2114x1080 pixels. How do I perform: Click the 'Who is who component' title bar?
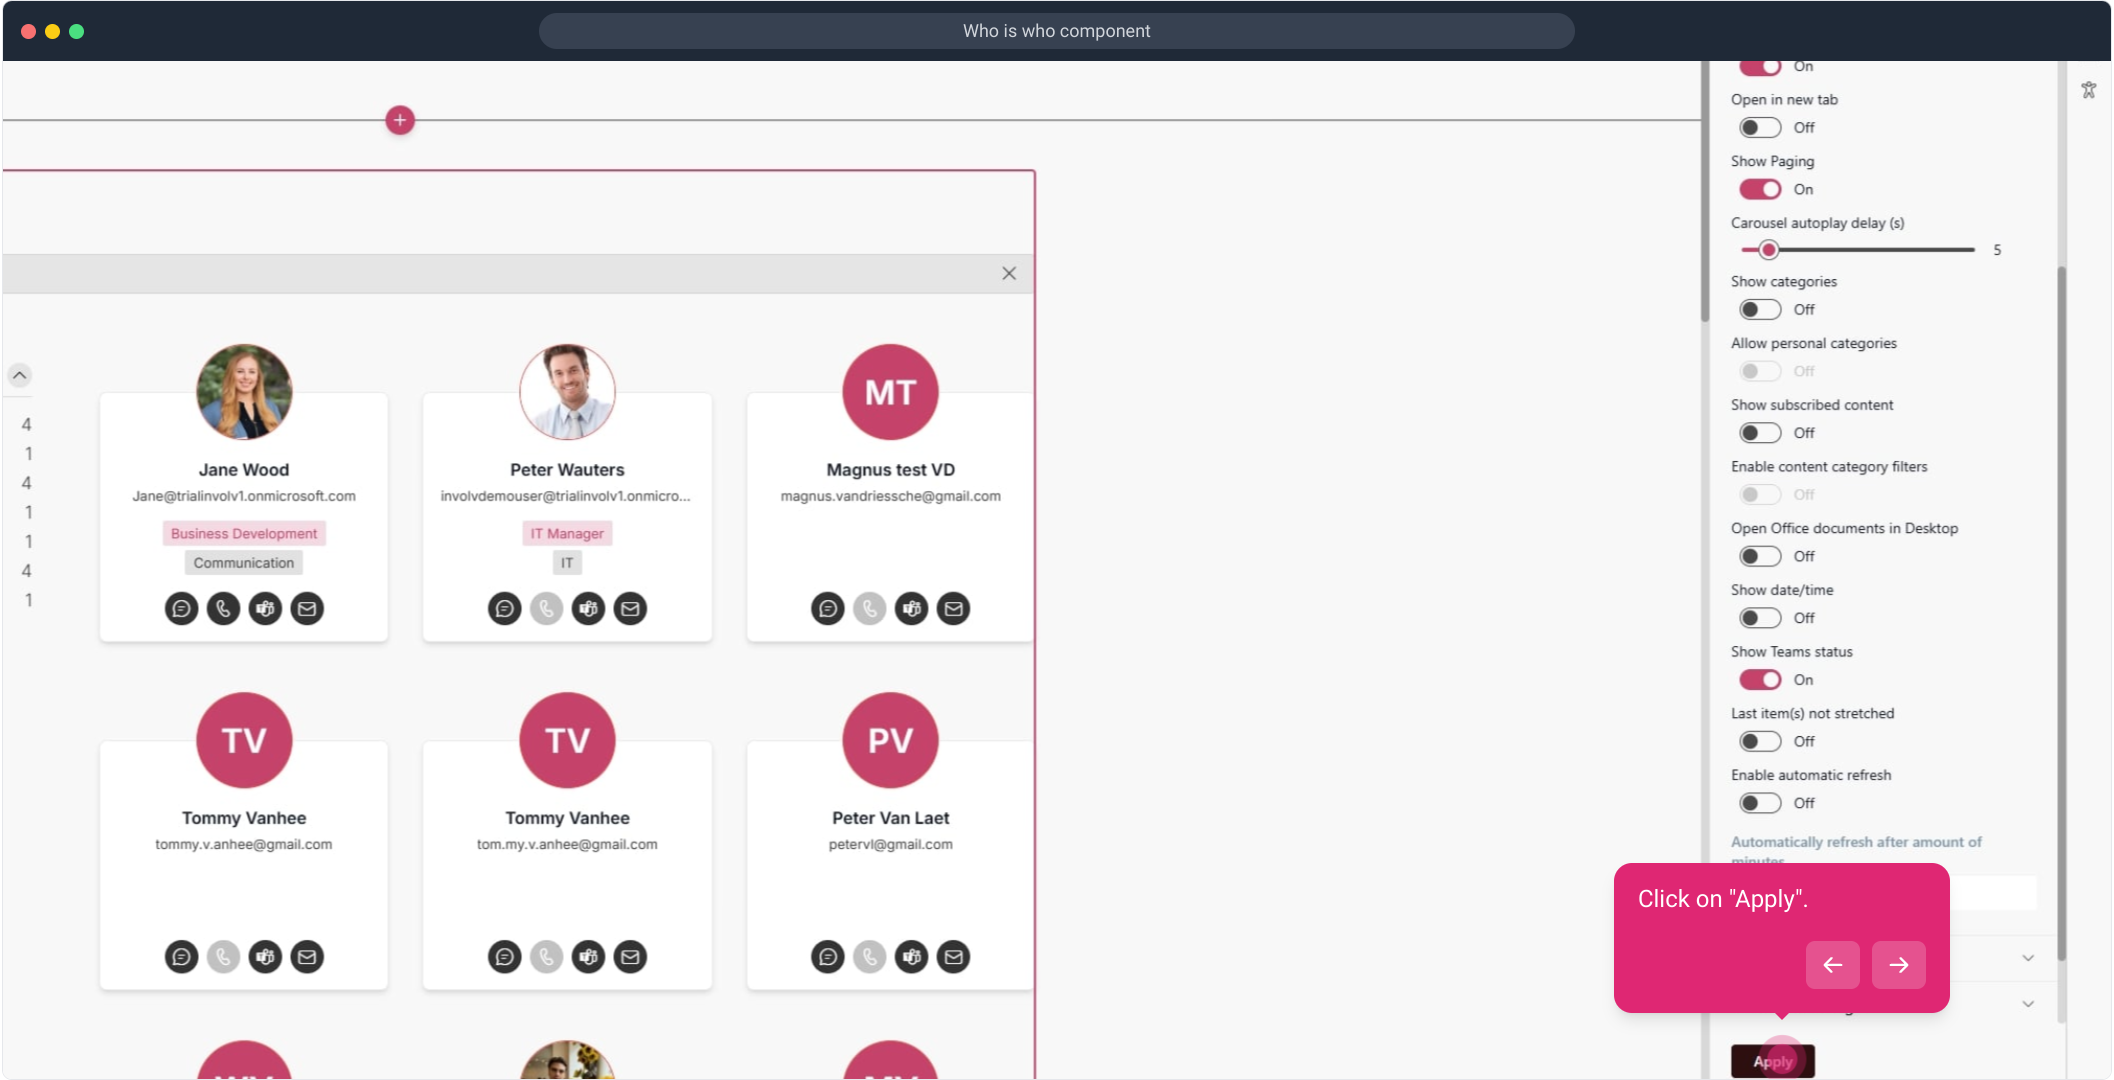1057,31
